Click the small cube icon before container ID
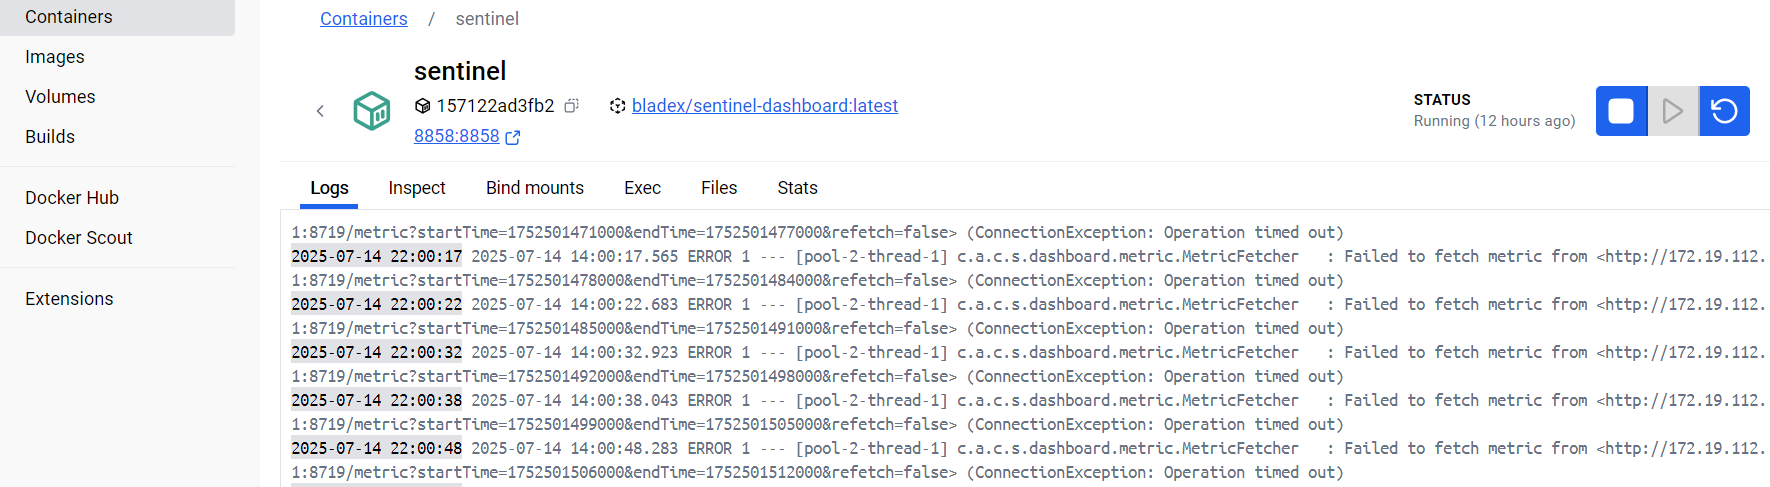Screen dimensions: 1770x487 coord(422,106)
